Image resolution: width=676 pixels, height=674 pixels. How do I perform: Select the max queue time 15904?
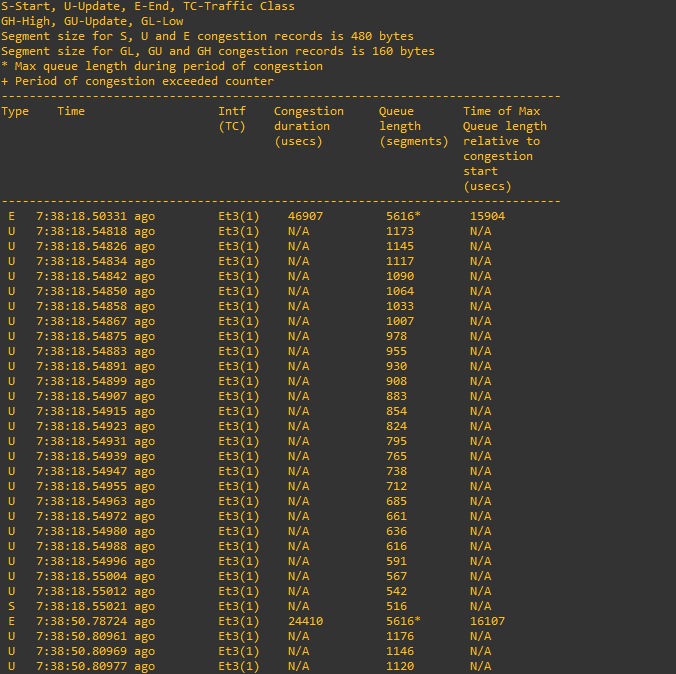[487, 216]
